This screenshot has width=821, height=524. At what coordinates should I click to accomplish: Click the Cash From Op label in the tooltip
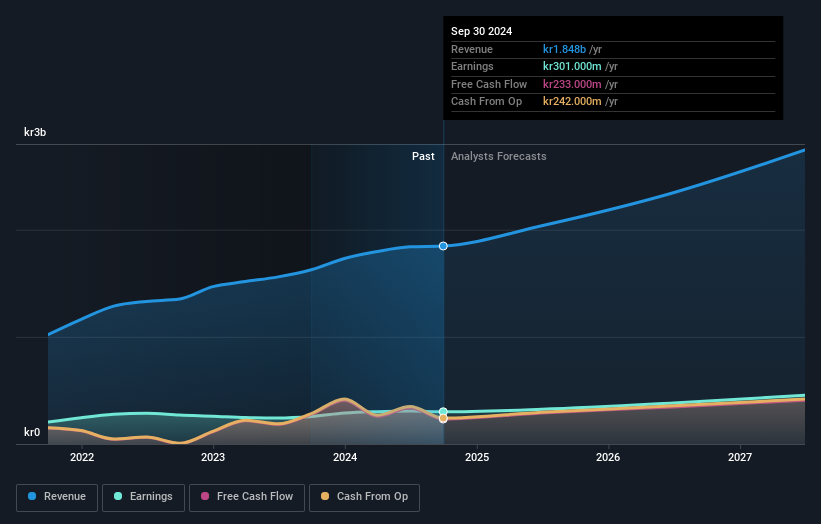click(486, 102)
